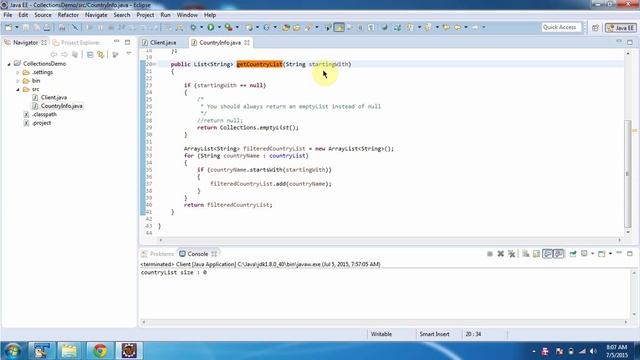Select the Console tab
Viewport: 640px width, 360px height.
tap(198, 254)
